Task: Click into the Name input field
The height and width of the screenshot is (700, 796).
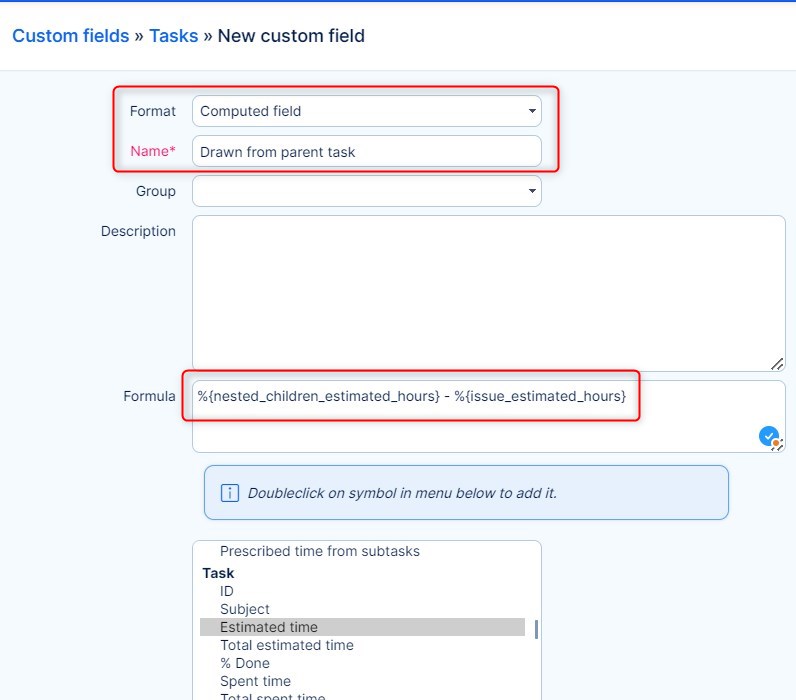Action: coord(366,152)
